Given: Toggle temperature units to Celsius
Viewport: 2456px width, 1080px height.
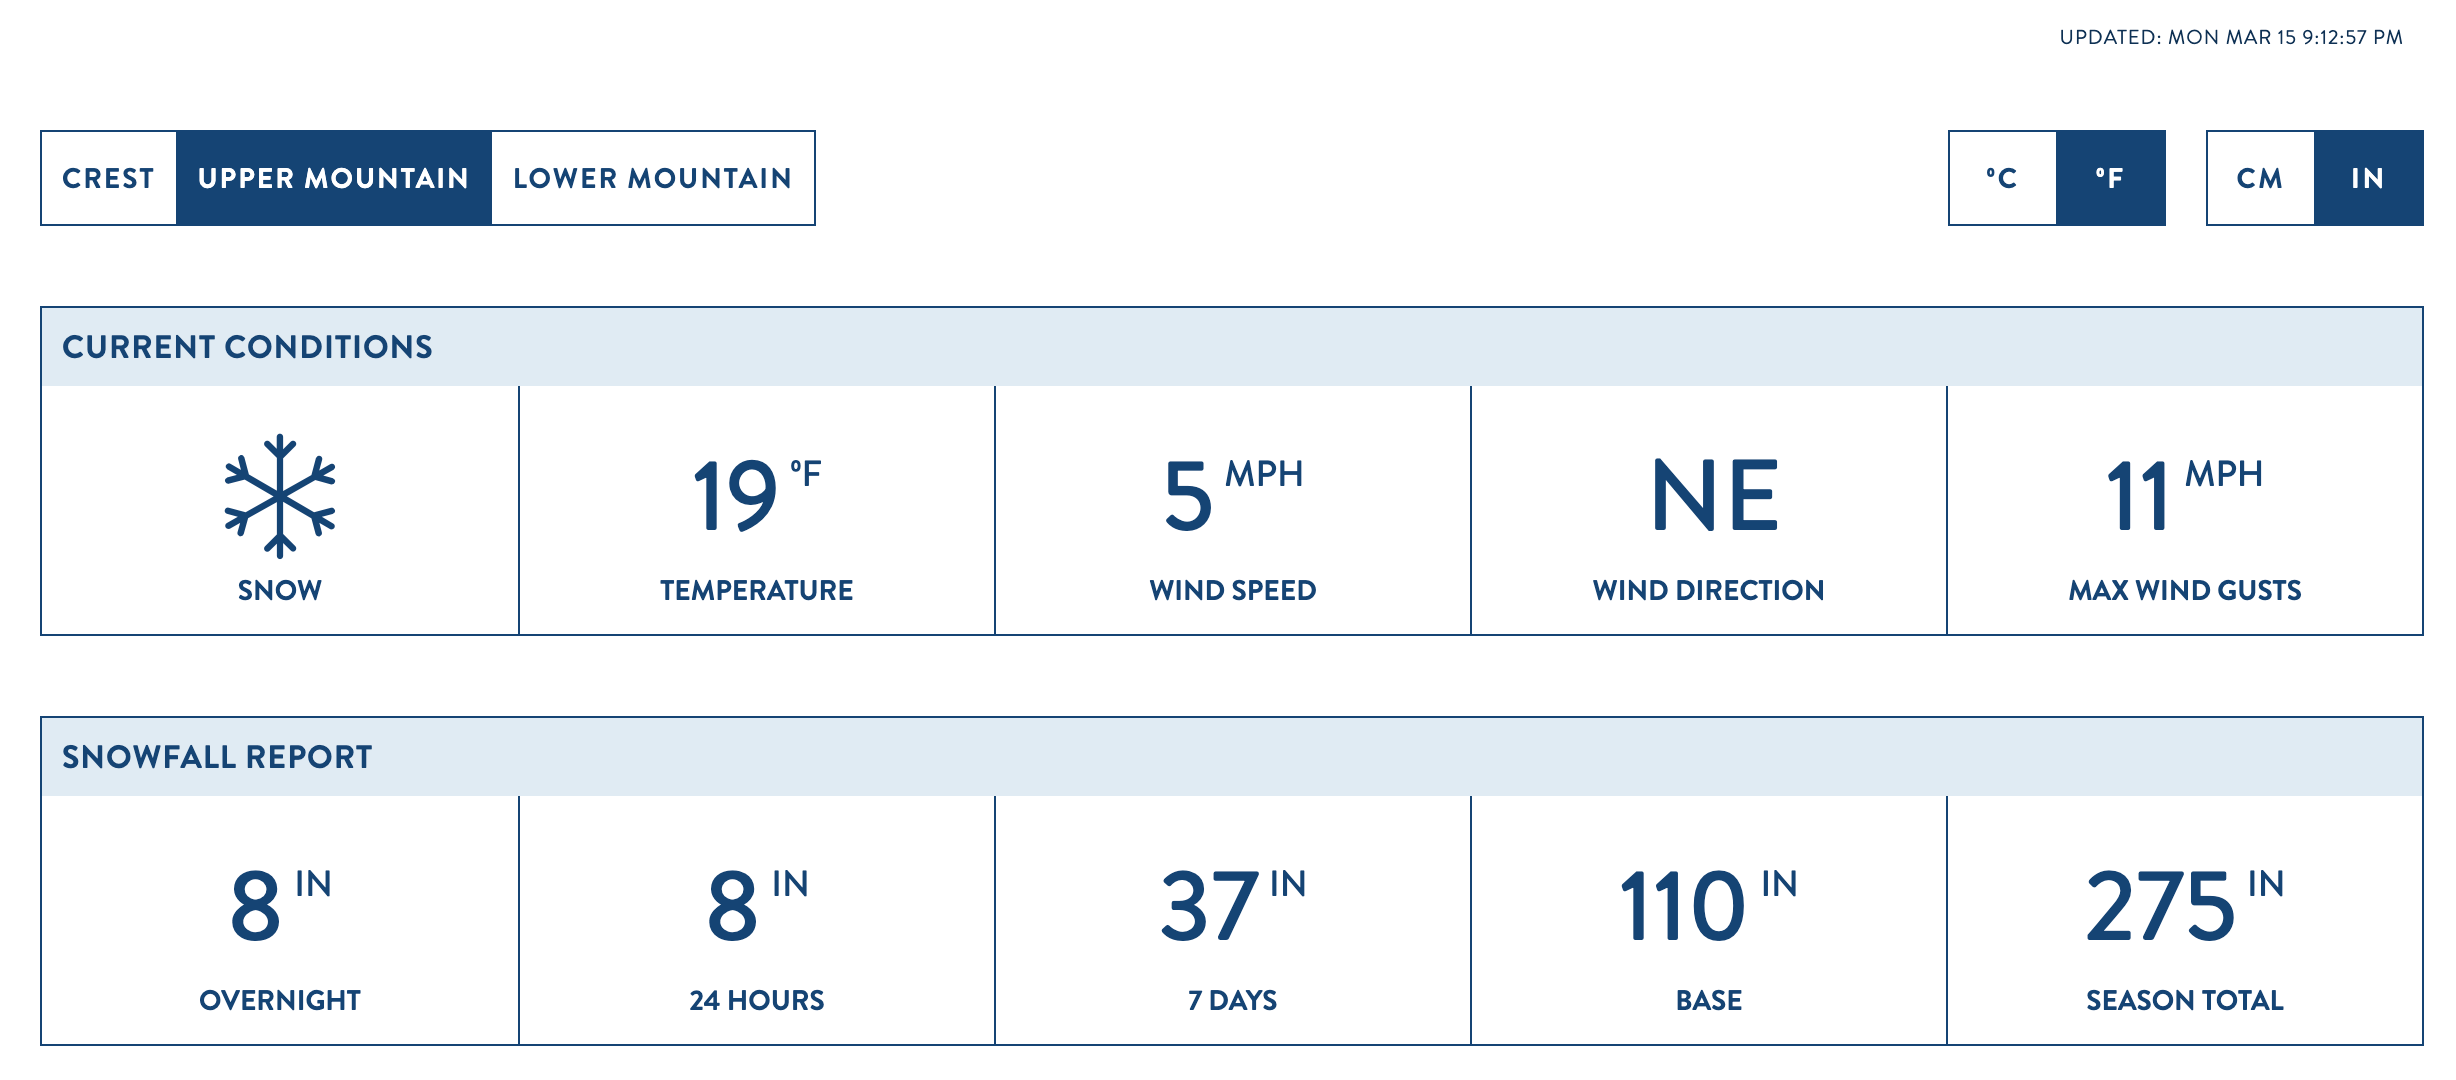Looking at the screenshot, I should click(x=2002, y=178).
